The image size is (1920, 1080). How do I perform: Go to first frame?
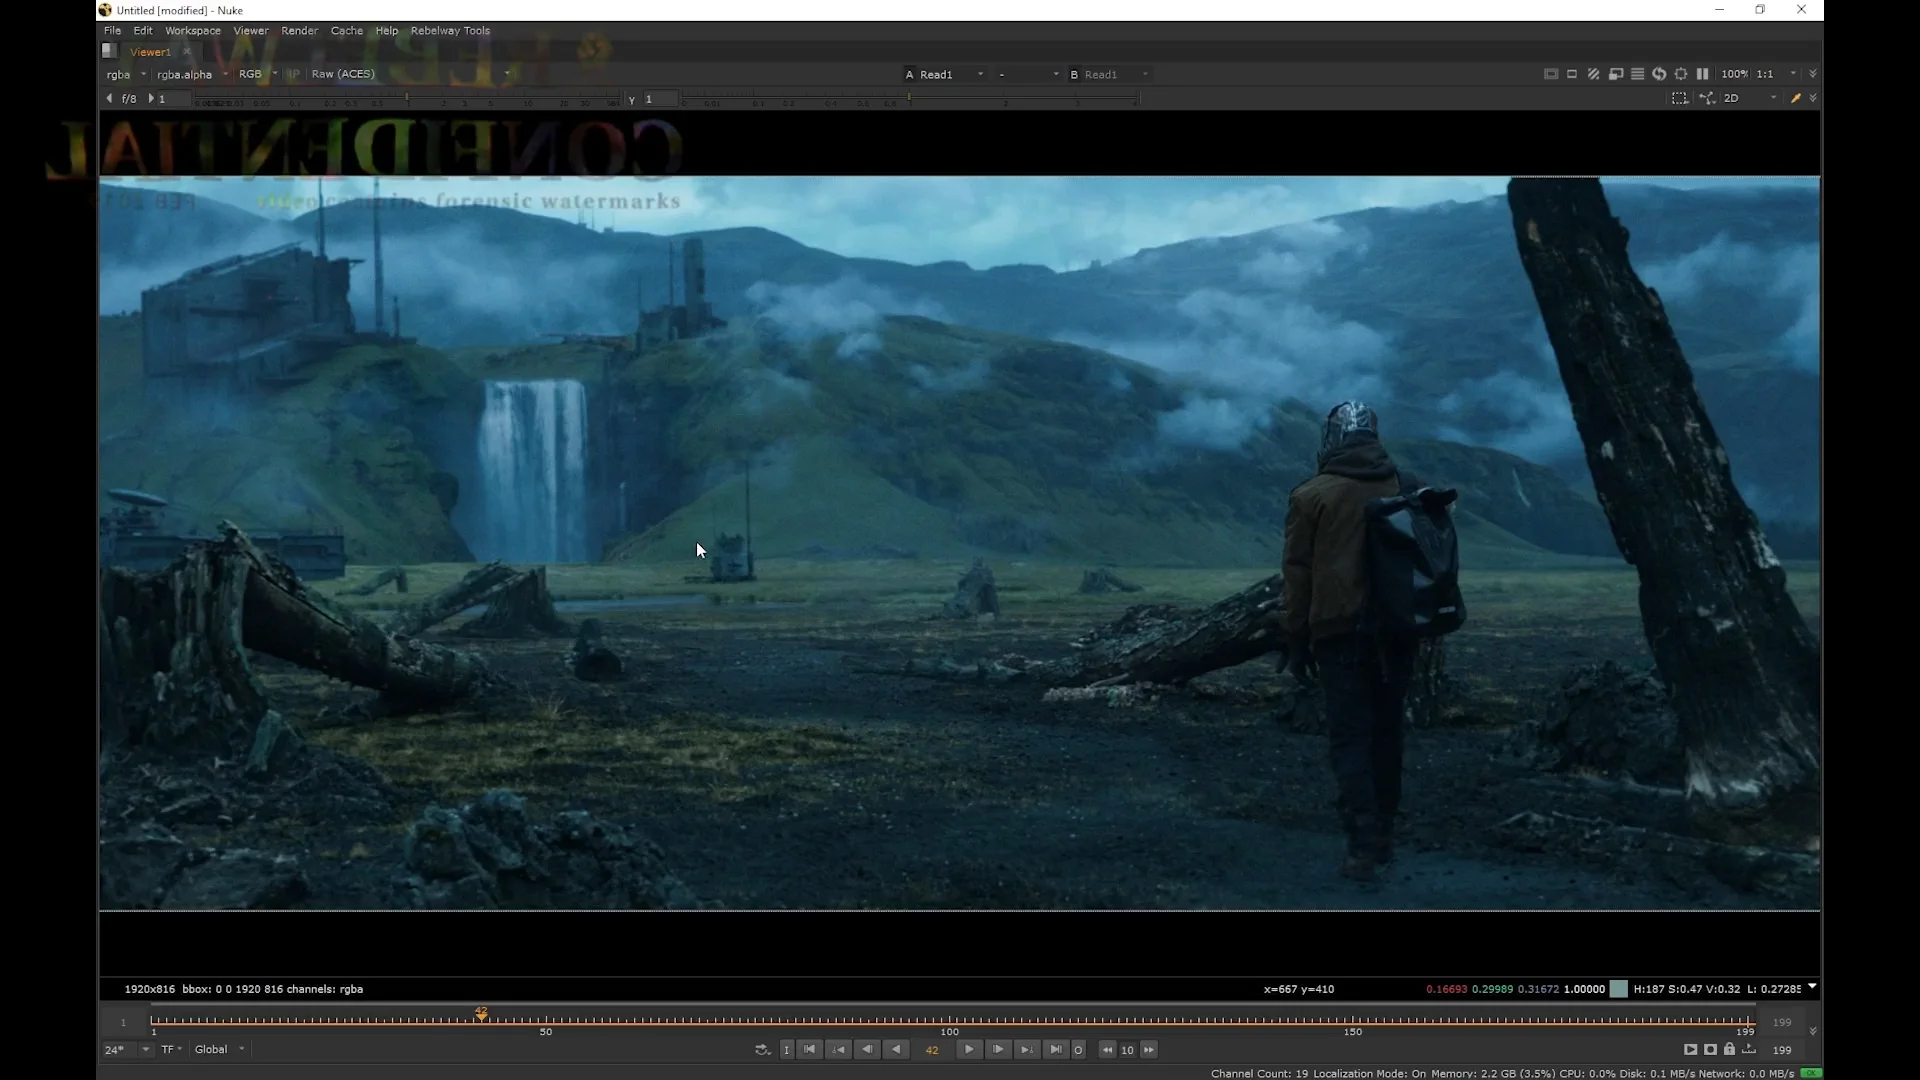click(x=810, y=1050)
